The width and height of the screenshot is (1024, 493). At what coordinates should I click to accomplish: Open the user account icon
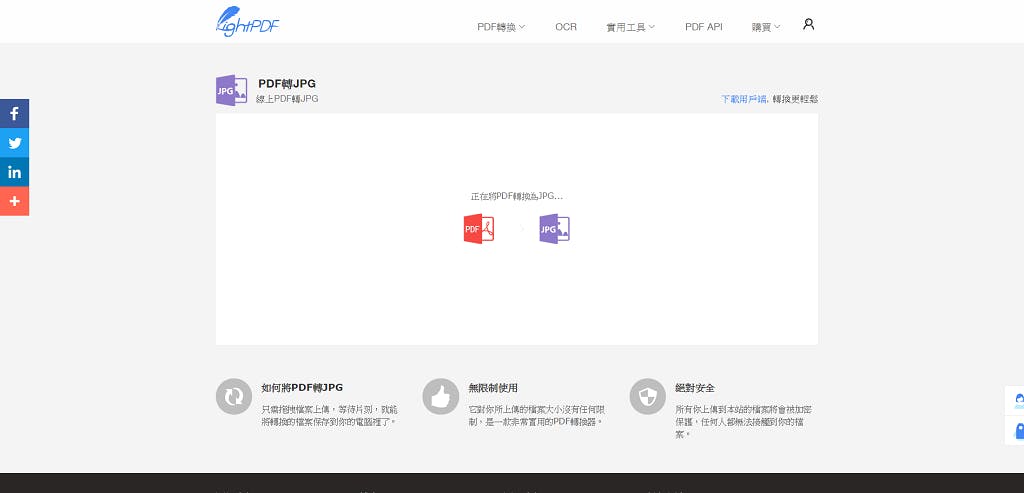coord(808,24)
